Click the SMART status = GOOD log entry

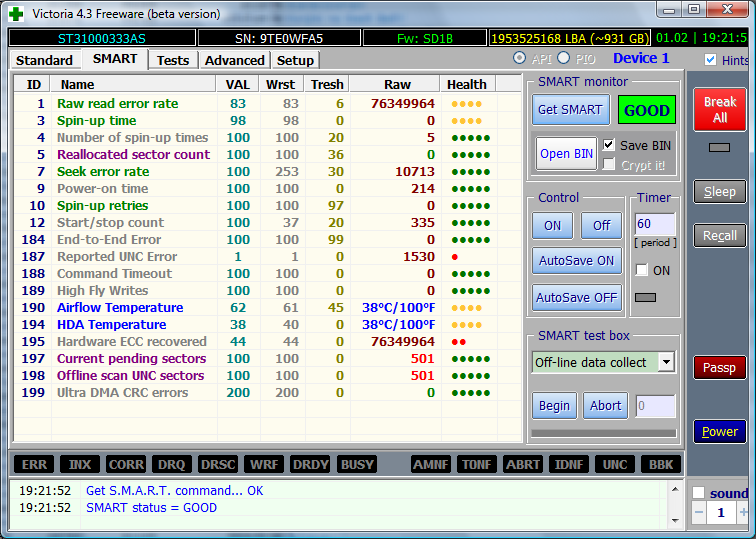click(x=151, y=508)
